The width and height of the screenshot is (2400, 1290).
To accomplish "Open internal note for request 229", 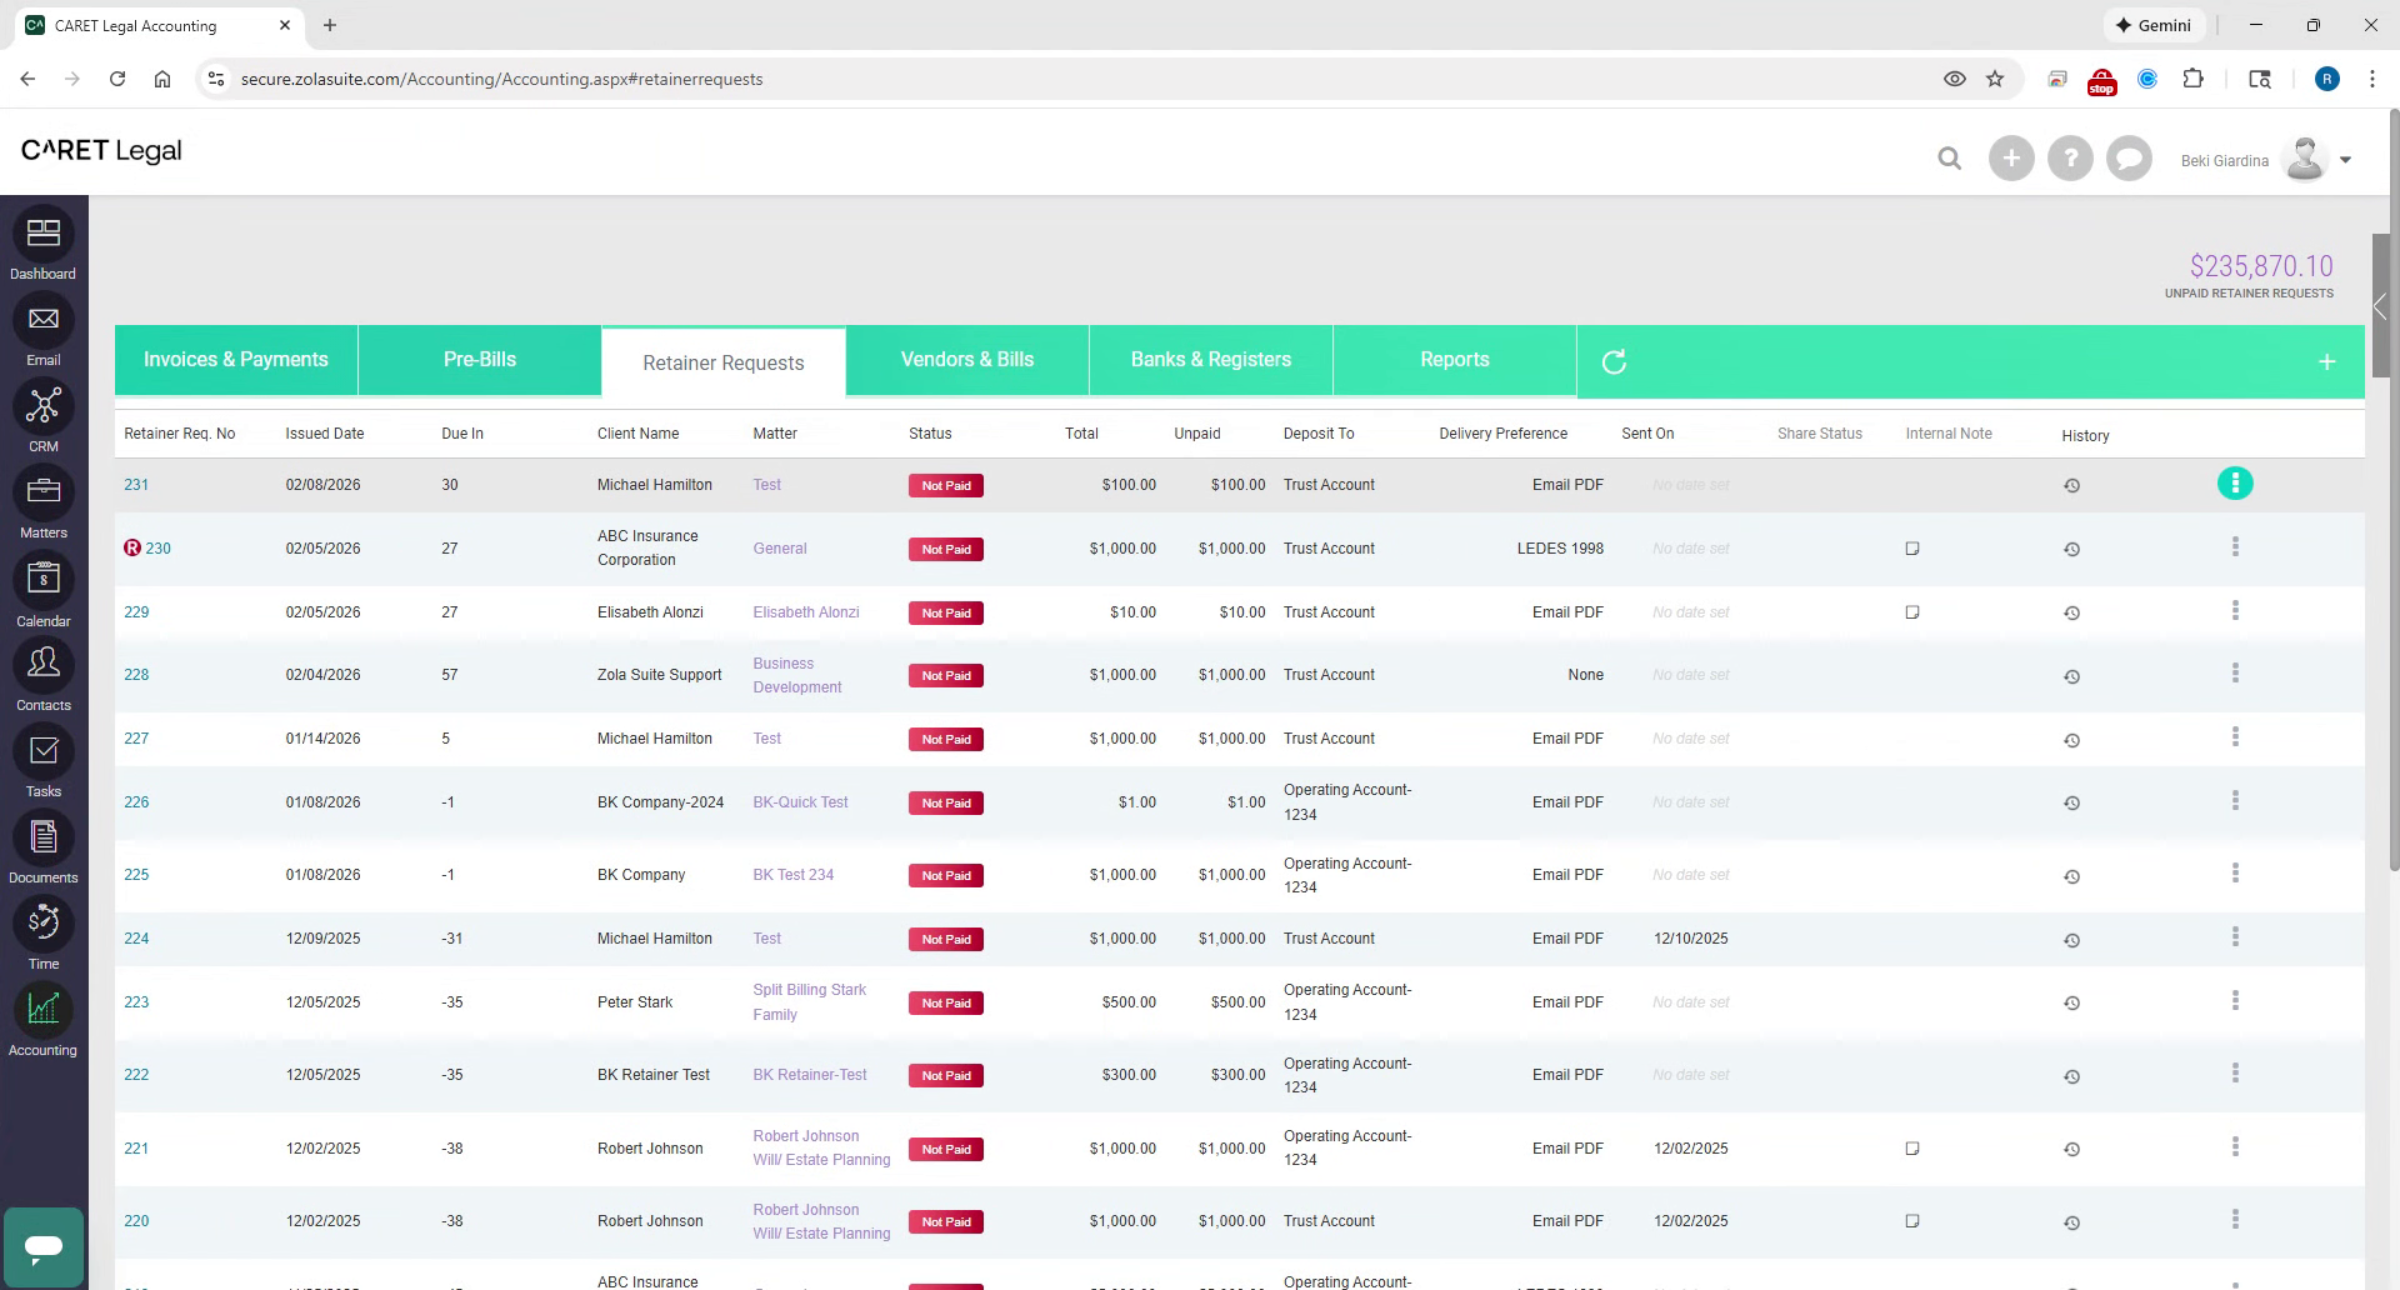I will point(1912,612).
